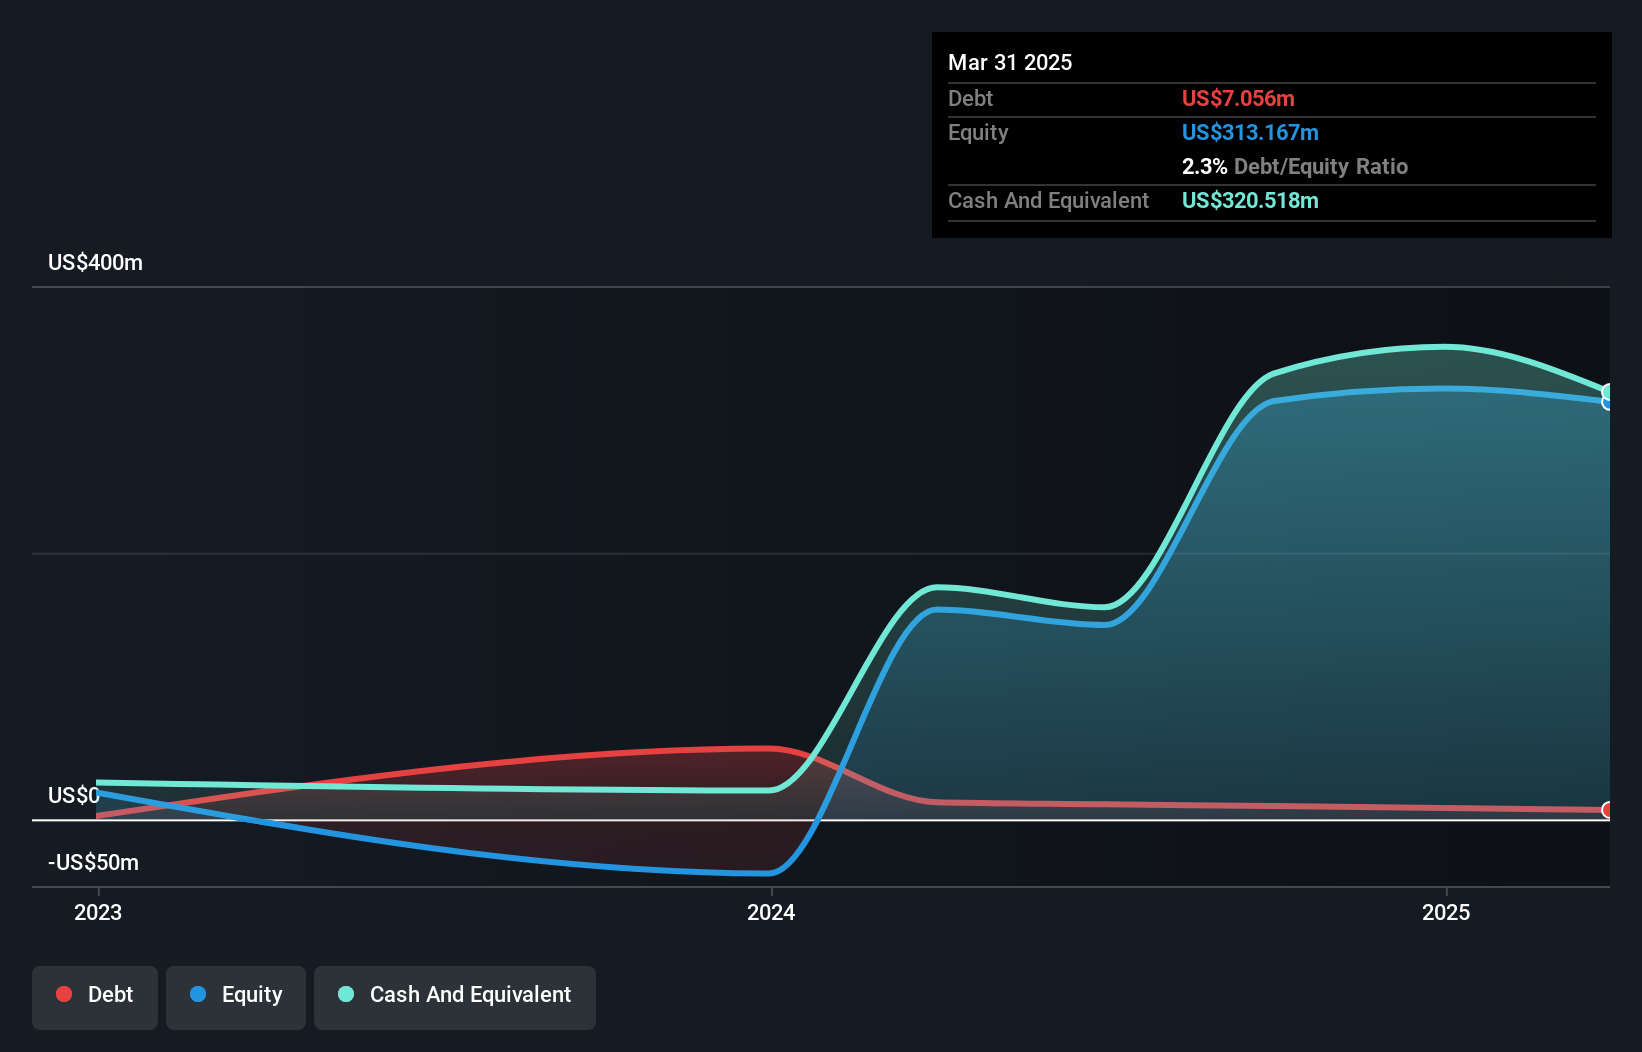Toggle the Debt series legend button

coord(95,997)
